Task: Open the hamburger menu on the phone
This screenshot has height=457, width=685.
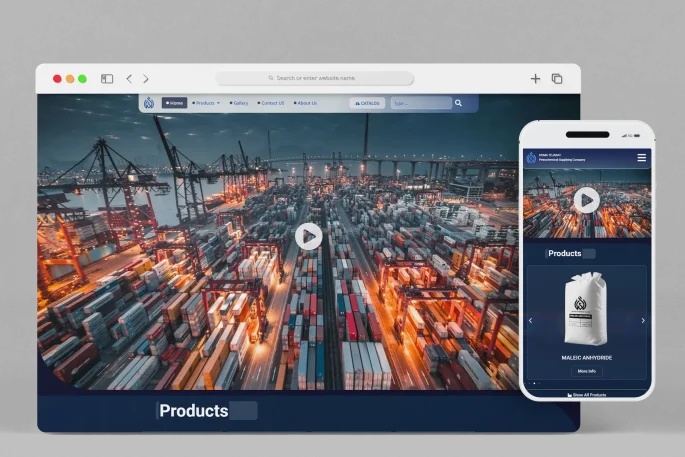Action: pyautogui.click(x=642, y=158)
